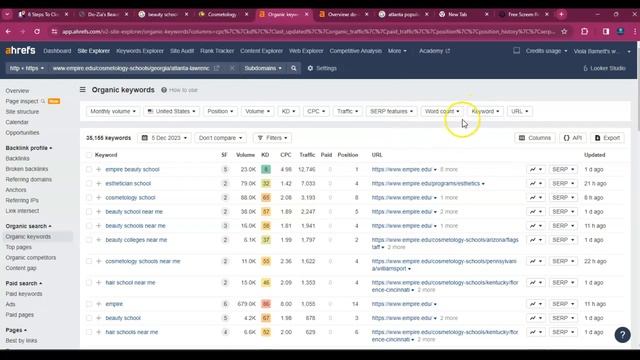This screenshot has width=640, height=360.
Task: Open the help question mark bubble
Action: coord(622,335)
